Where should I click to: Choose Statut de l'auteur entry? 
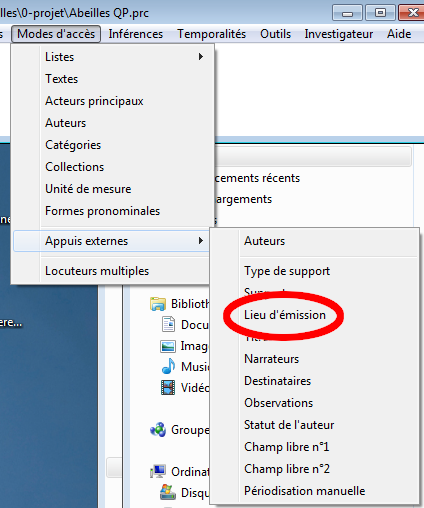coord(289,425)
